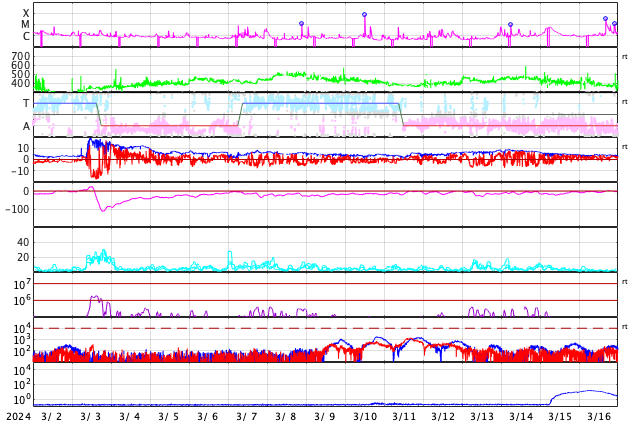Click the '3/ 7' date label
The width and height of the screenshot is (634, 424).
click(x=247, y=417)
